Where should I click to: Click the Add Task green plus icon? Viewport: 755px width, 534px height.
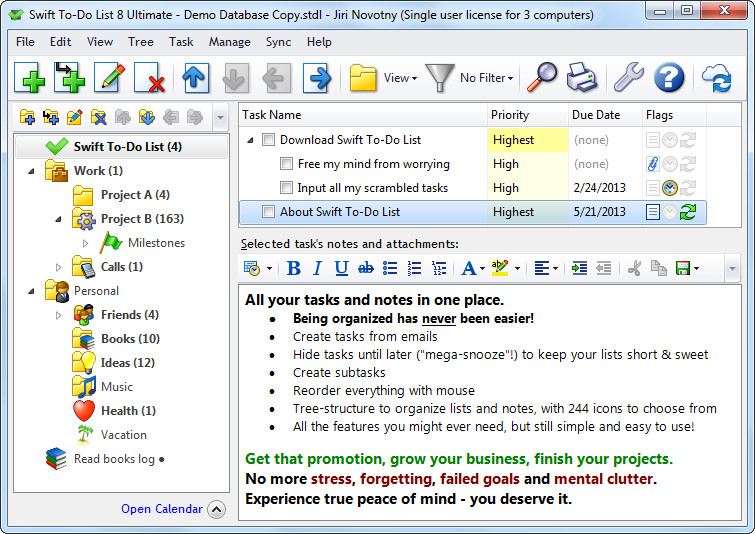point(30,78)
